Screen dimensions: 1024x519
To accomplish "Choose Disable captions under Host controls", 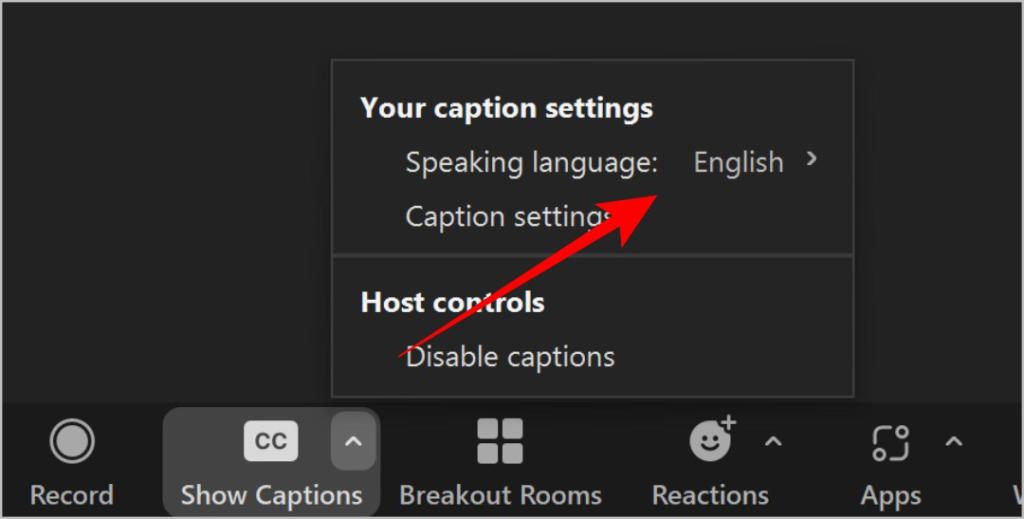I will (x=593, y=356).
